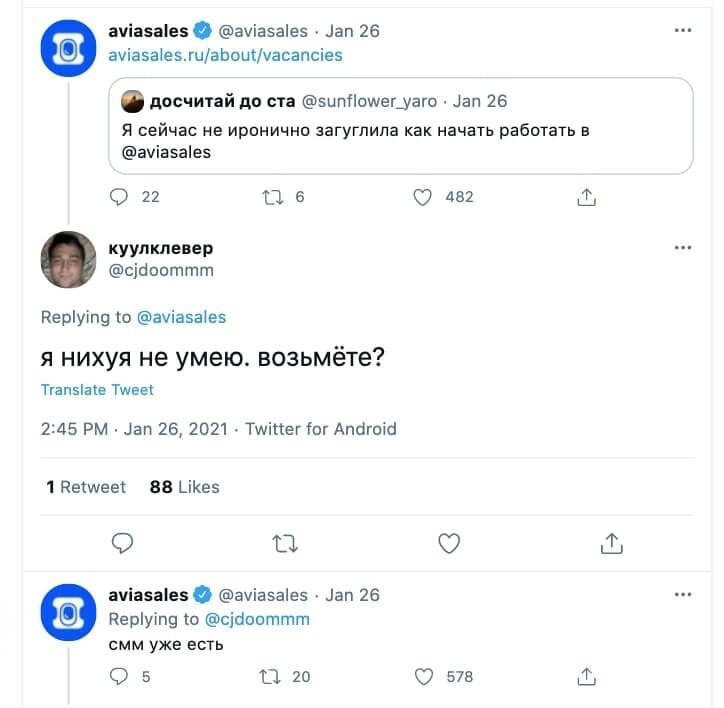The image size is (724, 708).
Task: Open more options menu for куулклевер tweet
Action: click(x=683, y=248)
